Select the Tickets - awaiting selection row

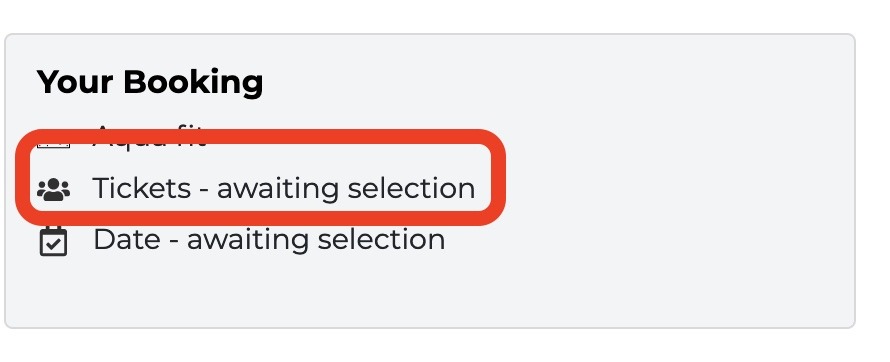click(x=256, y=188)
